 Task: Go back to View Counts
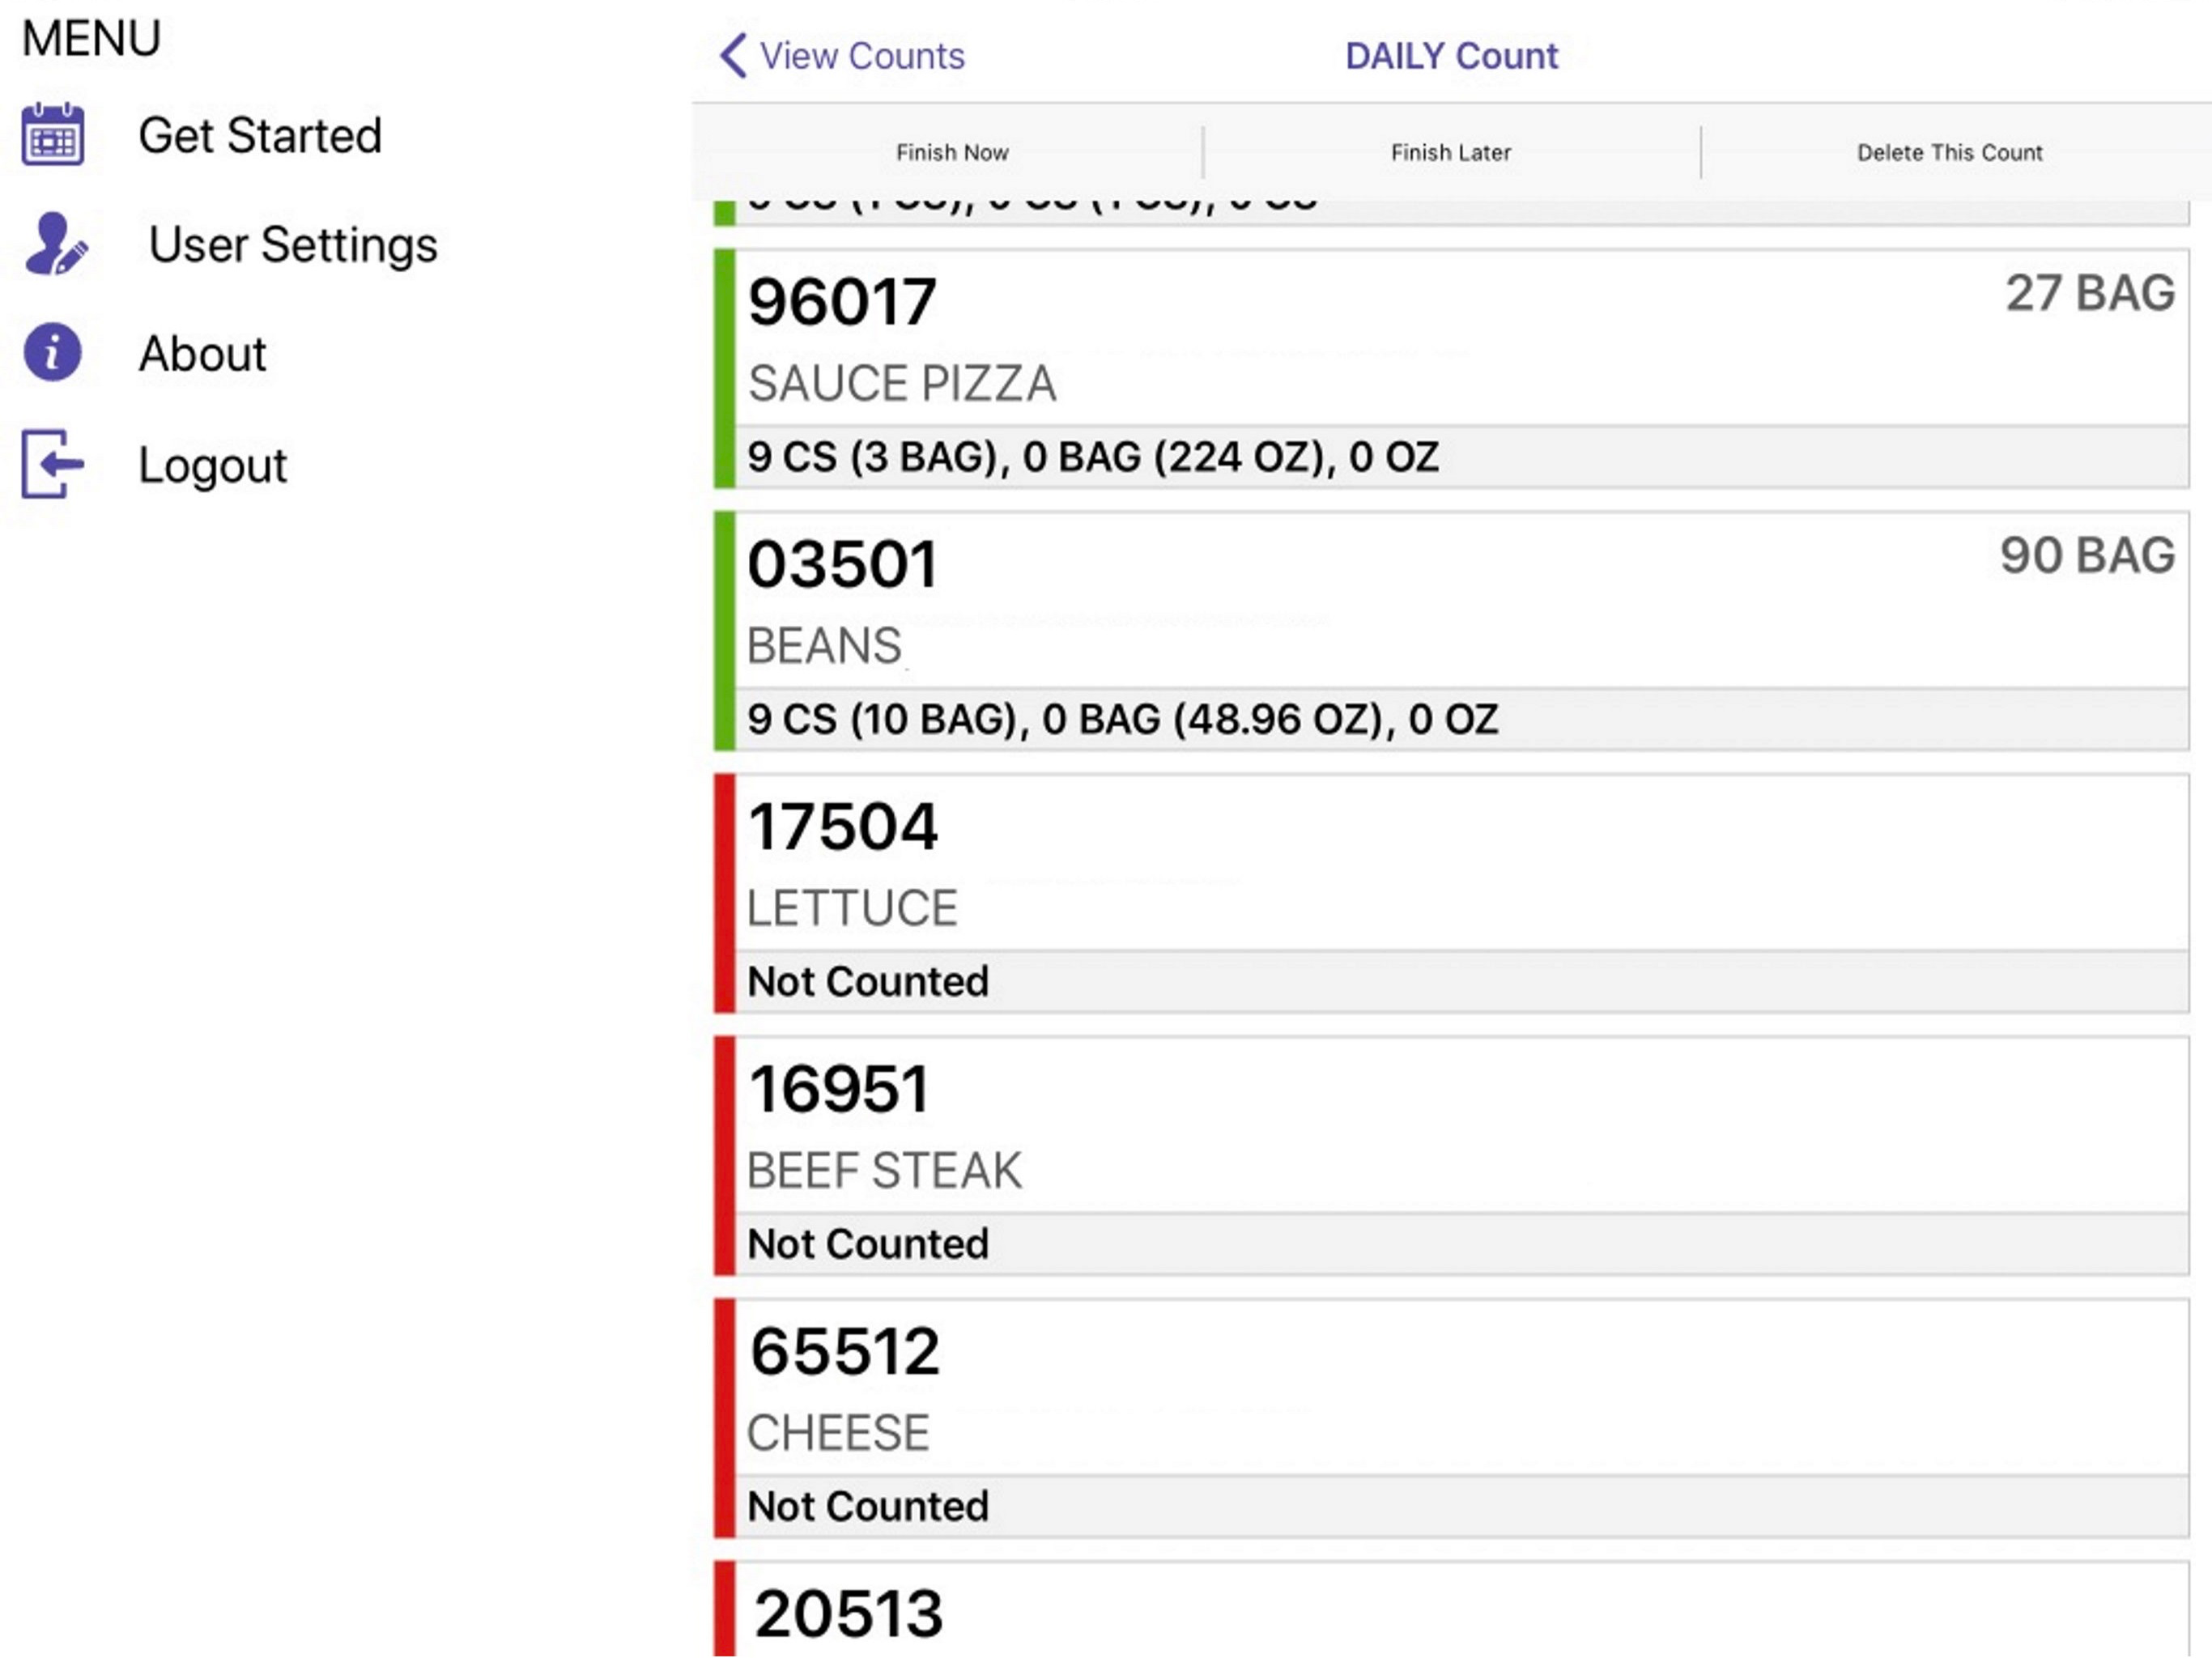coord(862,56)
